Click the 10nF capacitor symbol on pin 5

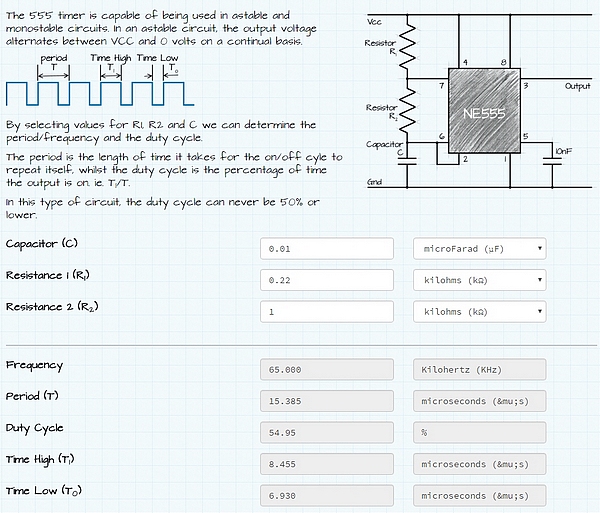point(552,161)
